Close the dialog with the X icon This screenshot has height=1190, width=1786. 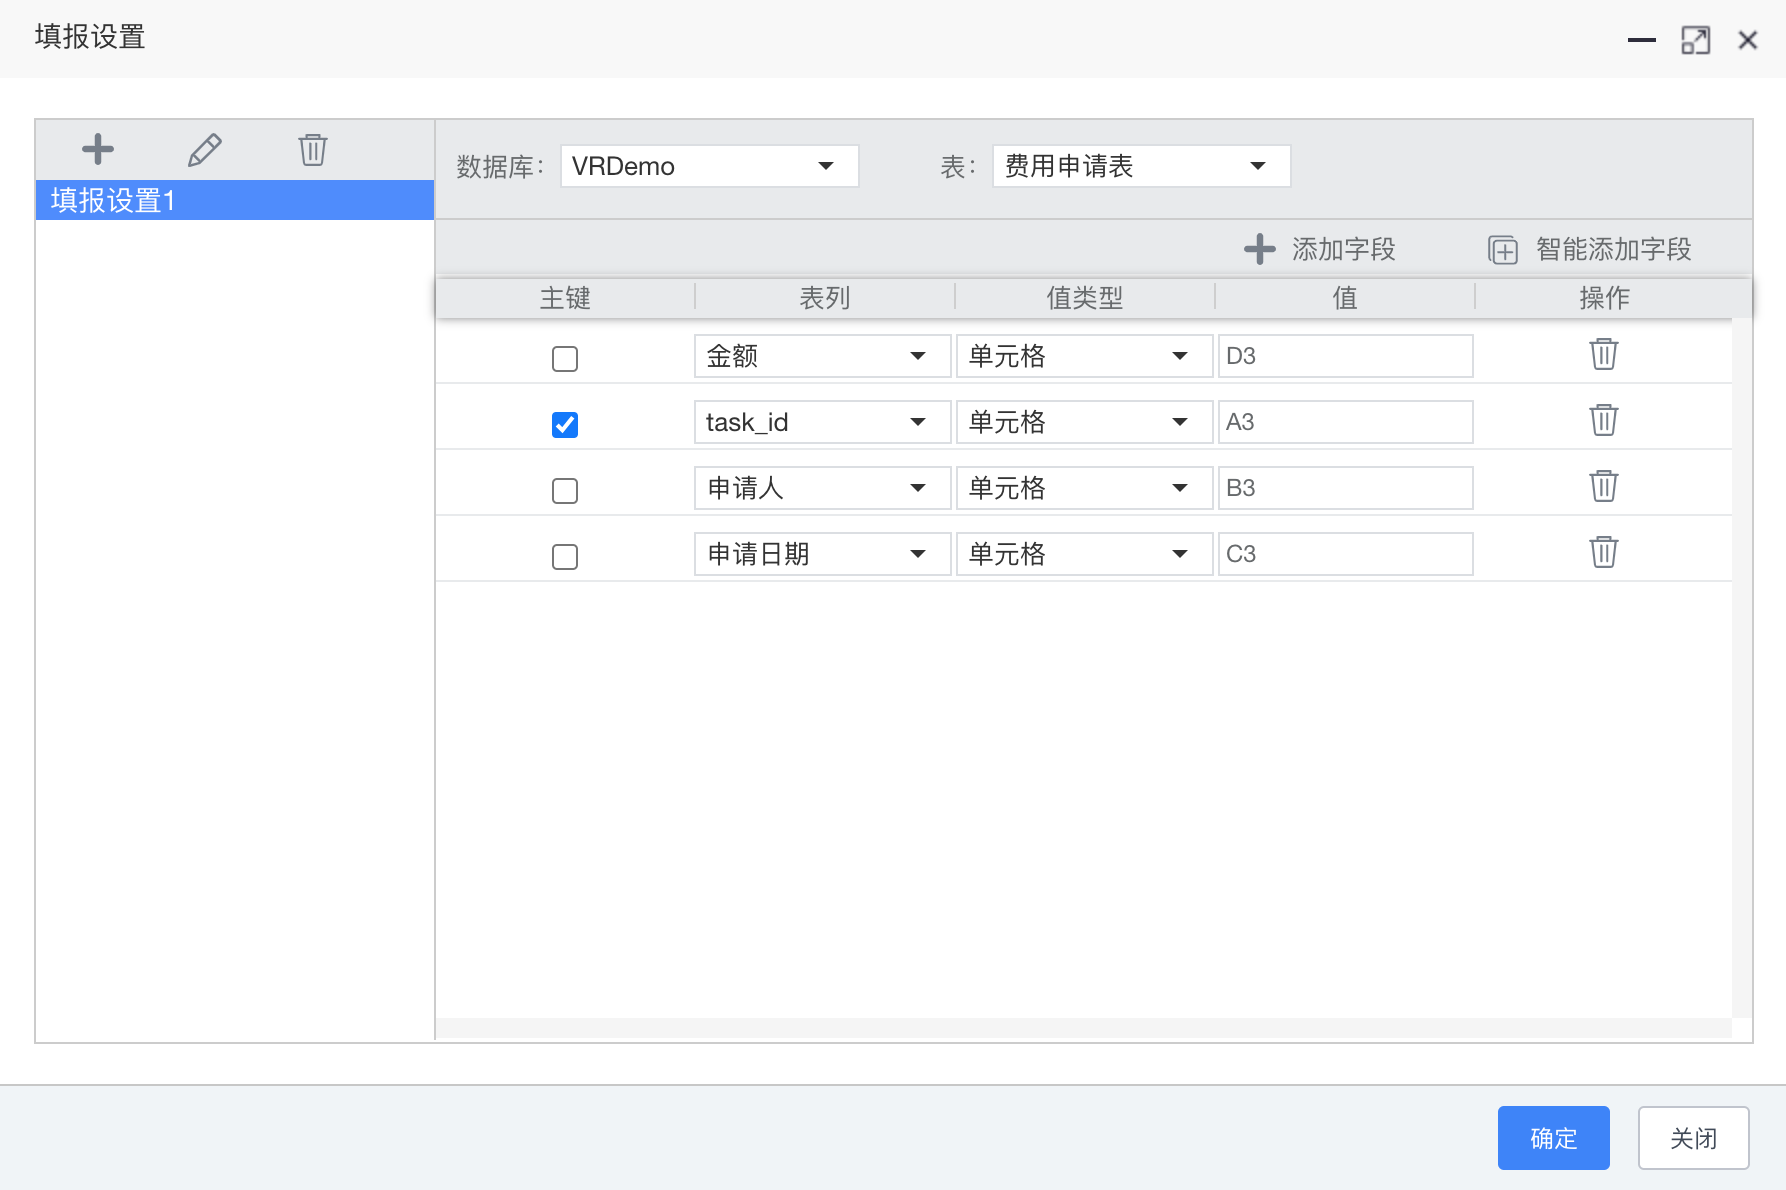coord(1748,40)
